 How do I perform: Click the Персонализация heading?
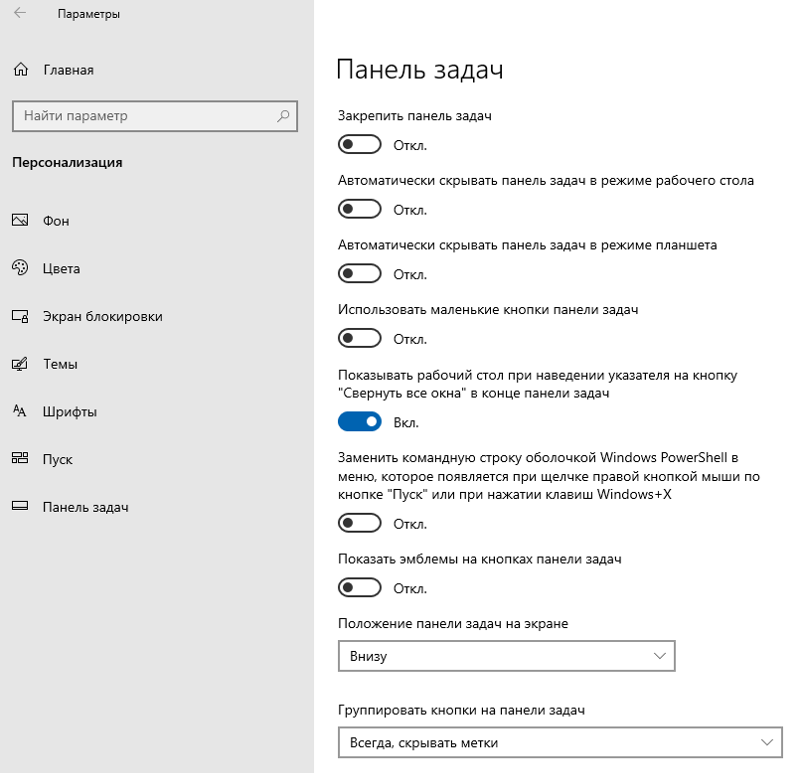[67, 162]
